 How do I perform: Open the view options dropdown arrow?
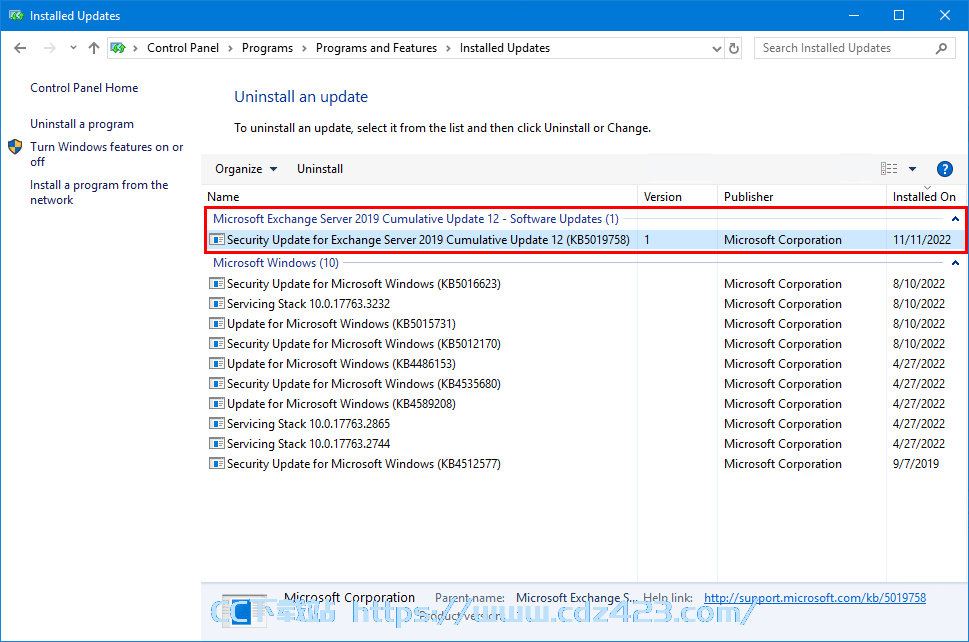pyautogui.click(x=912, y=169)
